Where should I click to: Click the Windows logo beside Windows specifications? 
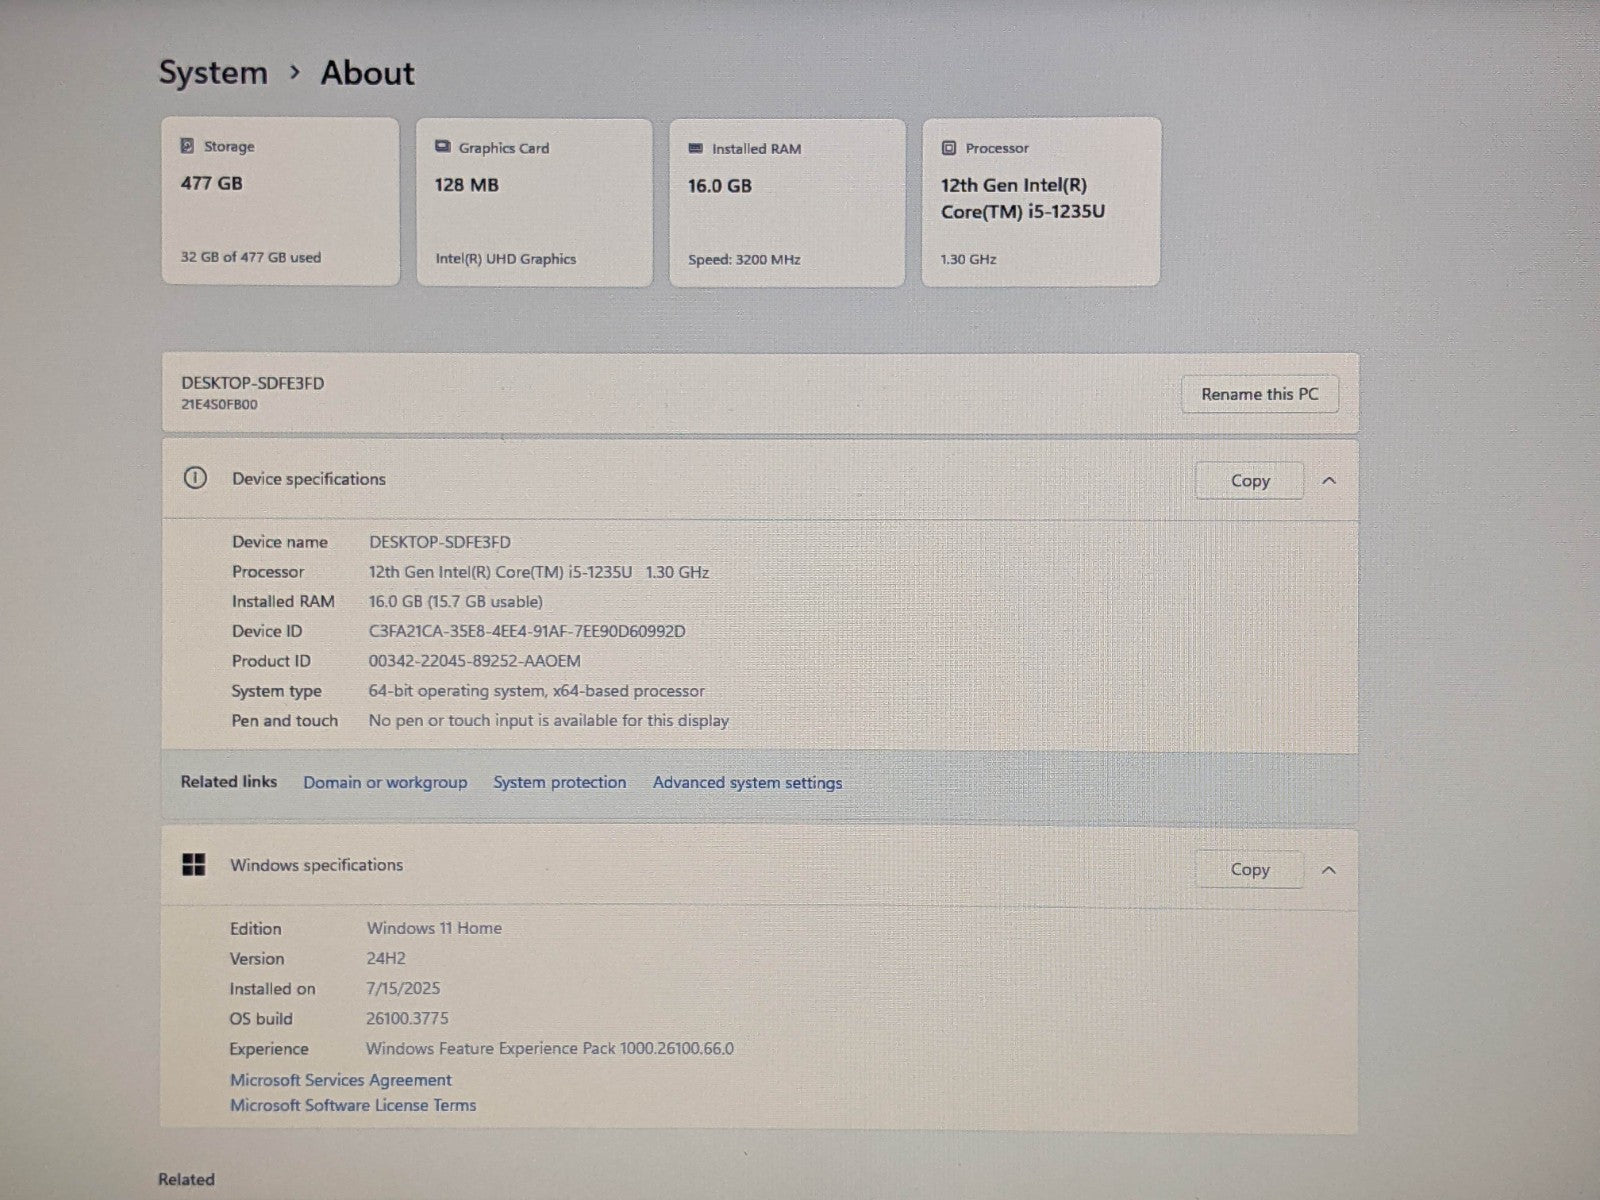pyautogui.click(x=194, y=865)
